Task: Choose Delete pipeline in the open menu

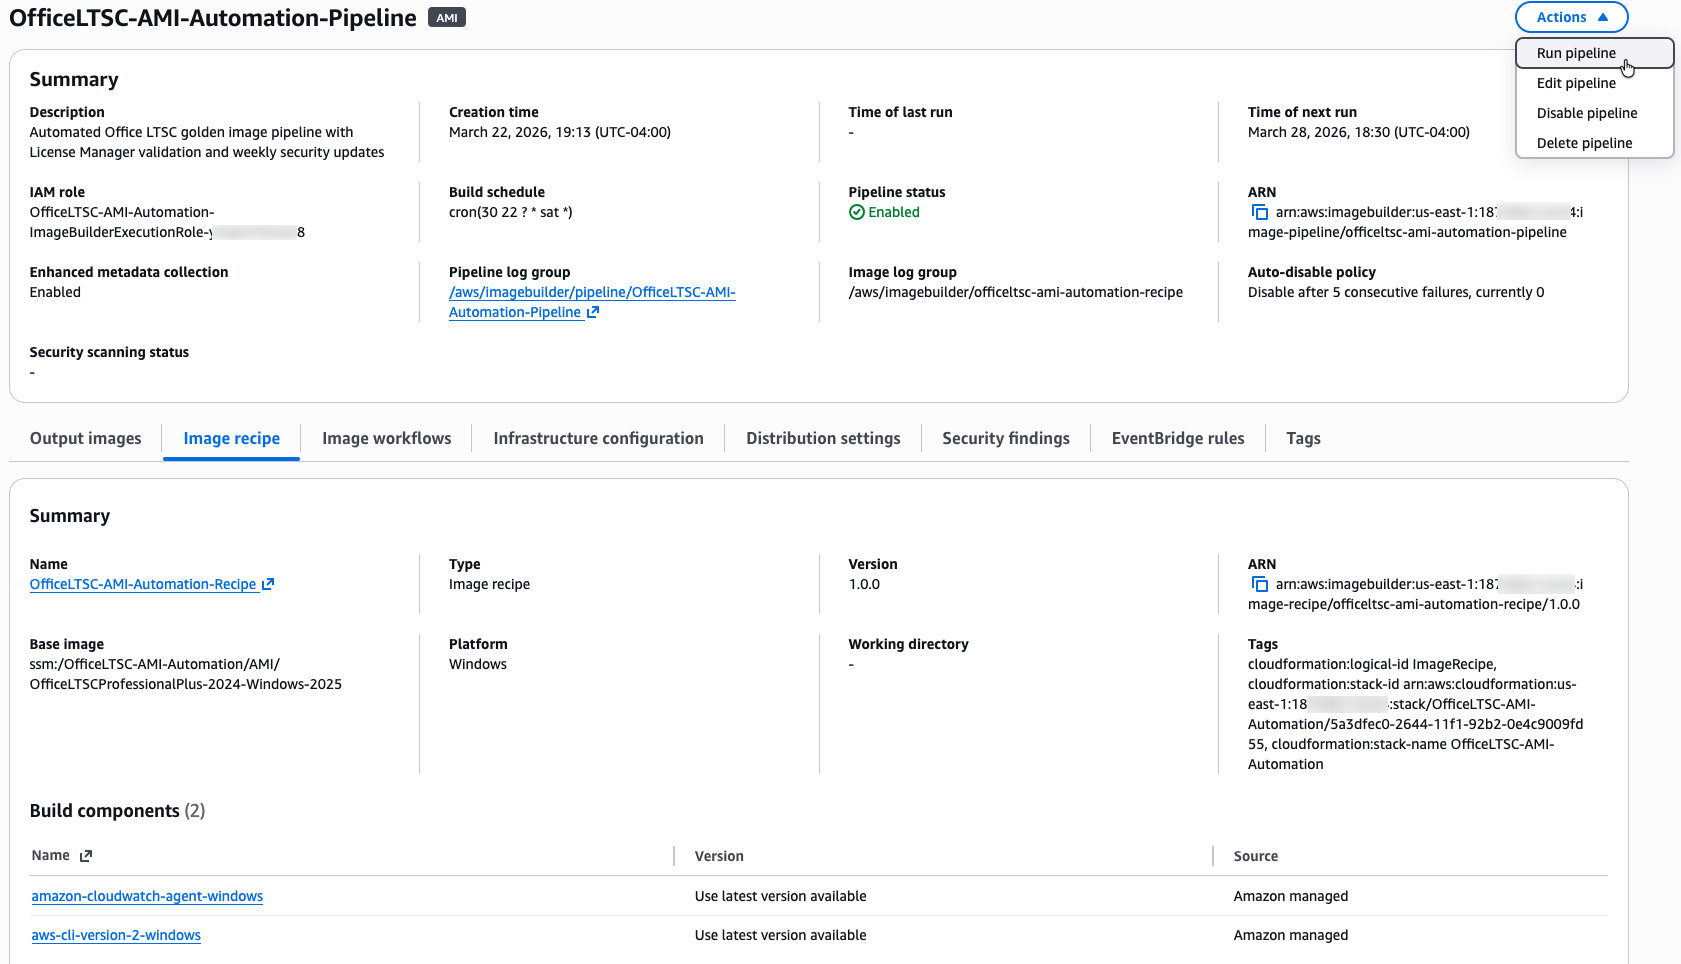Action: click(x=1584, y=143)
